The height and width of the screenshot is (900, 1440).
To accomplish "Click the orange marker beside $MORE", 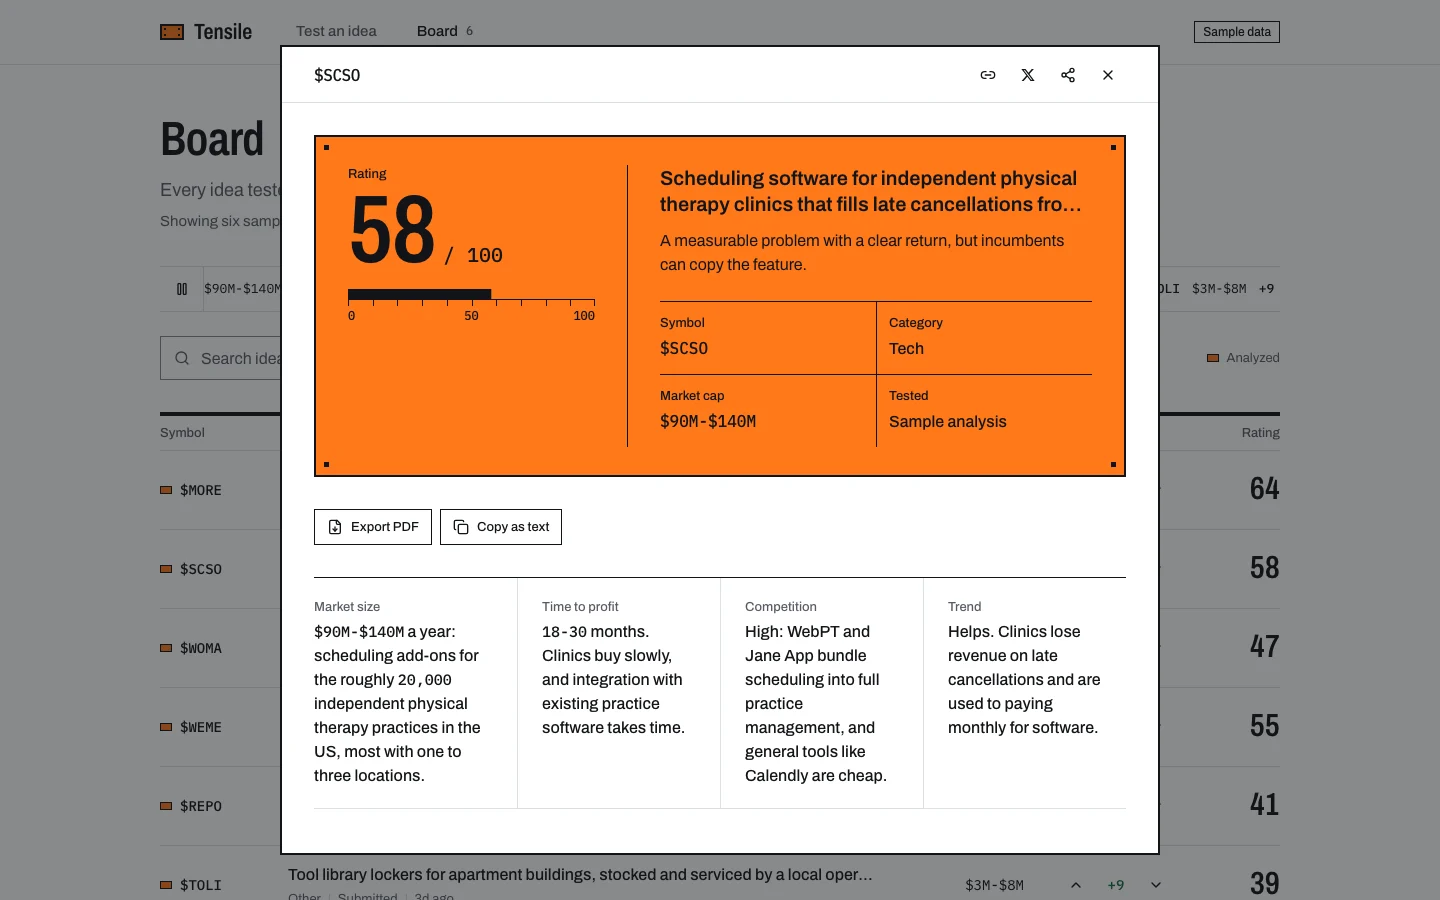I will [166, 490].
